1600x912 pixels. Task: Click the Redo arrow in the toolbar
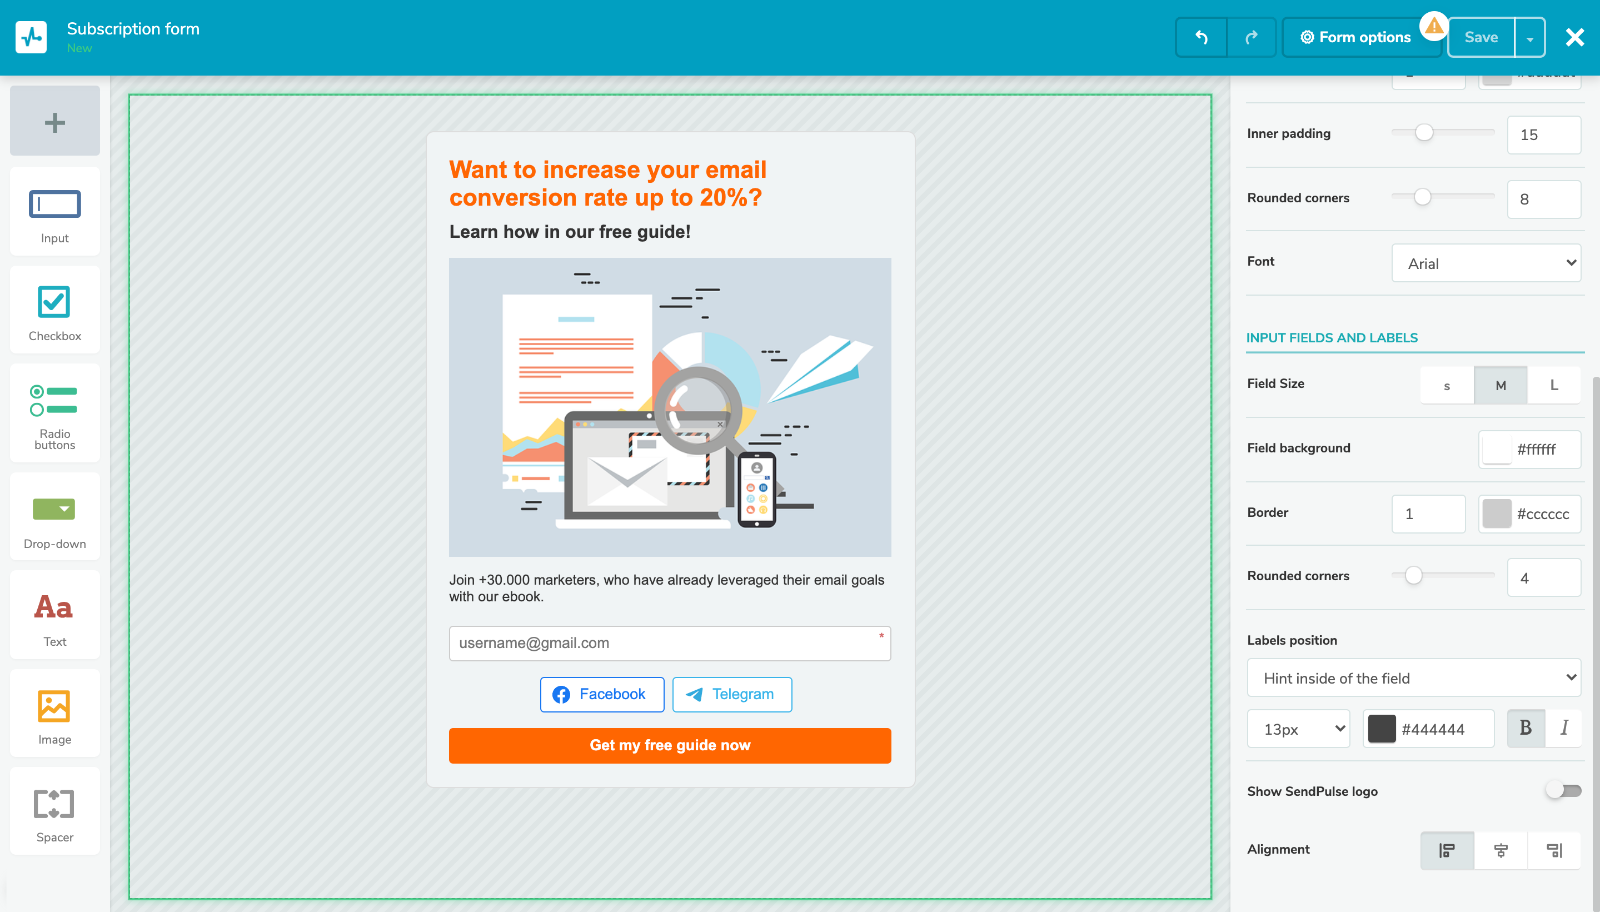point(1251,37)
